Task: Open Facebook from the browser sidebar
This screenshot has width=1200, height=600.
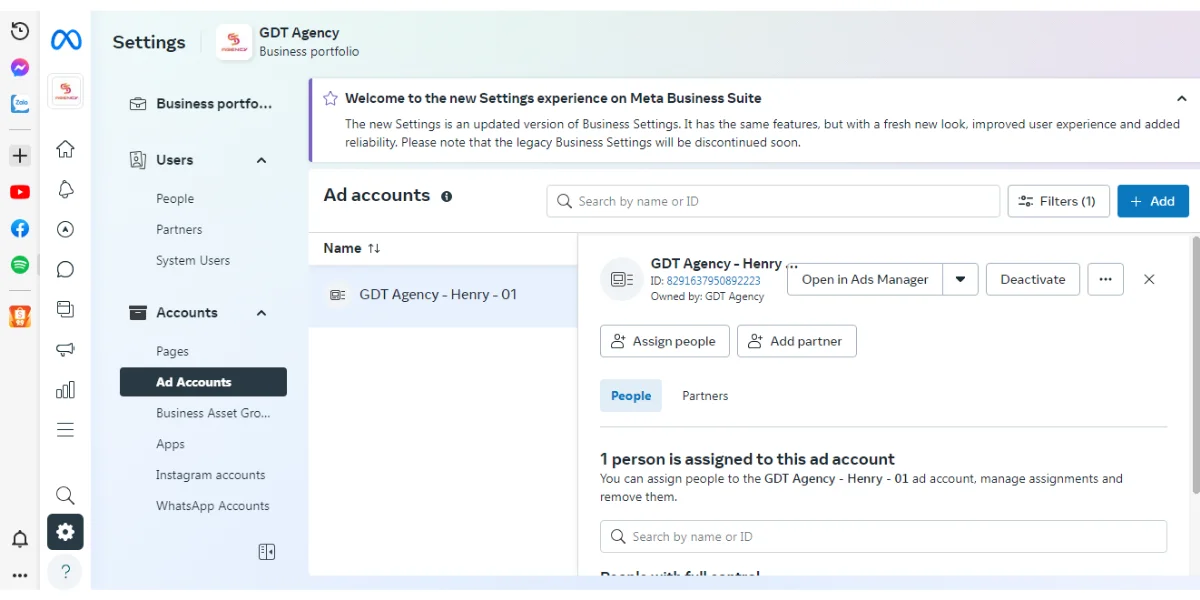Action: point(19,228)
